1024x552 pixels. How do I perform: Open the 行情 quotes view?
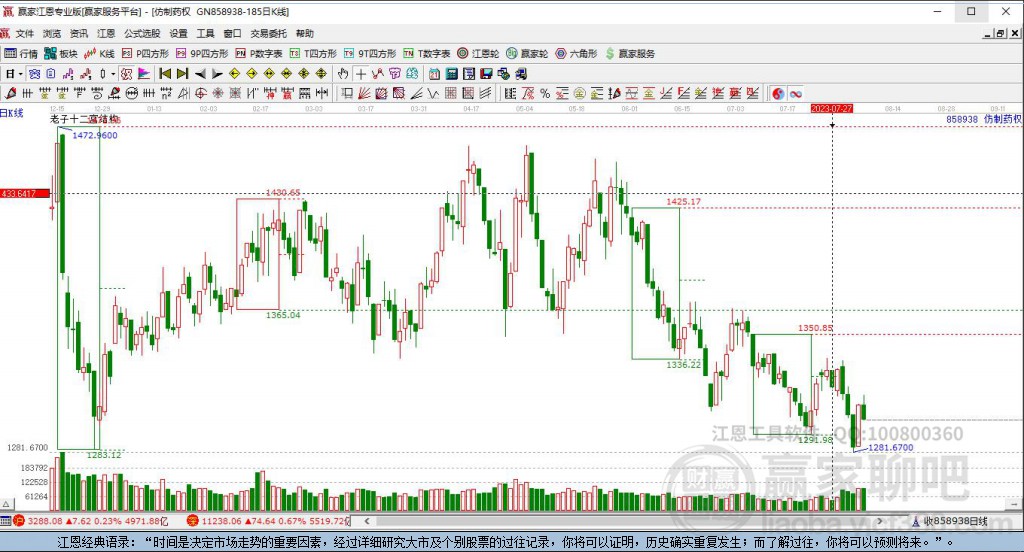21,54
